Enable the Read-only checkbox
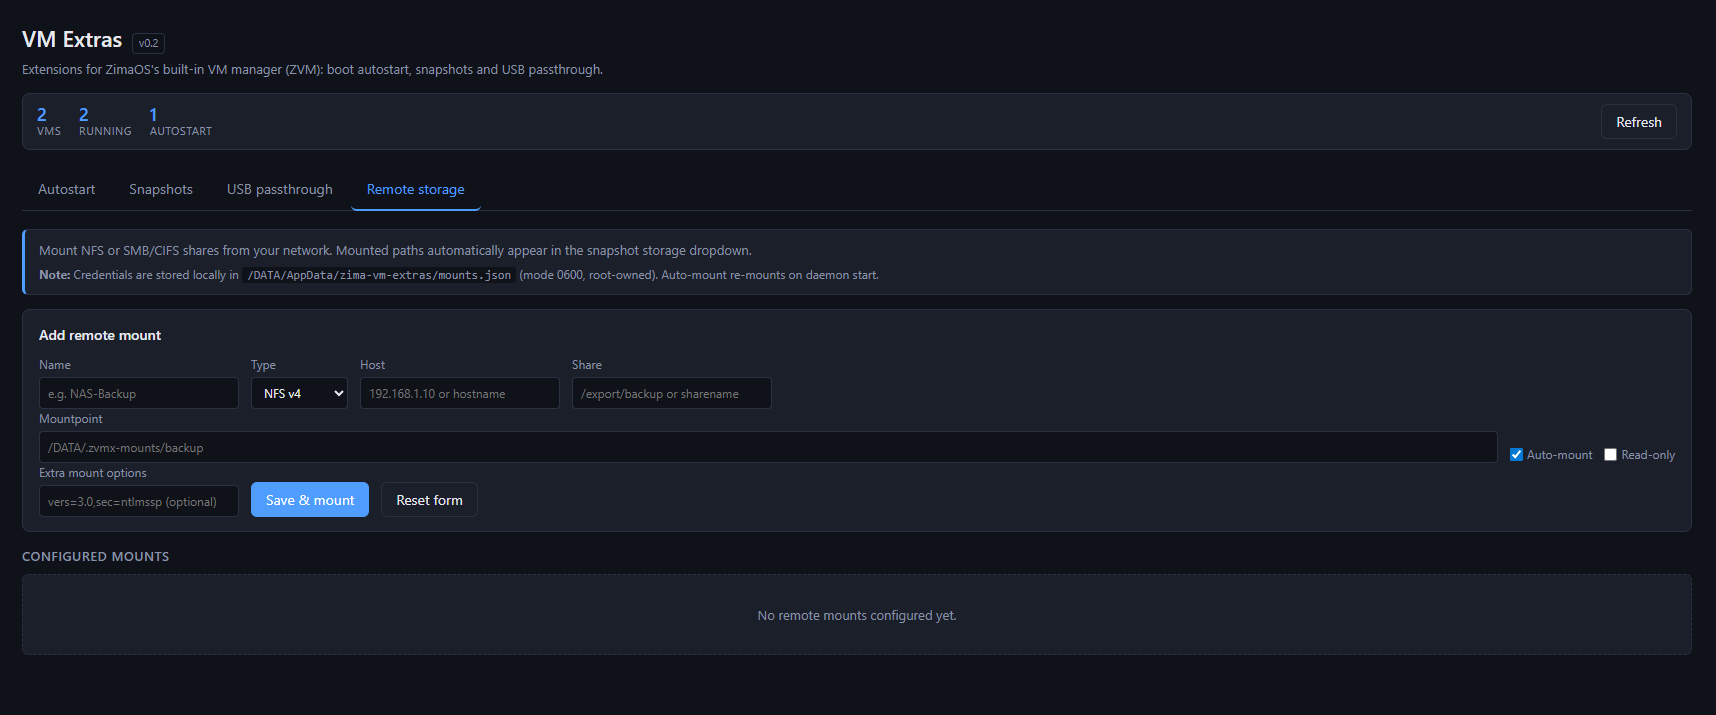The image size is (1716, 715). (x=1610, y=454)
